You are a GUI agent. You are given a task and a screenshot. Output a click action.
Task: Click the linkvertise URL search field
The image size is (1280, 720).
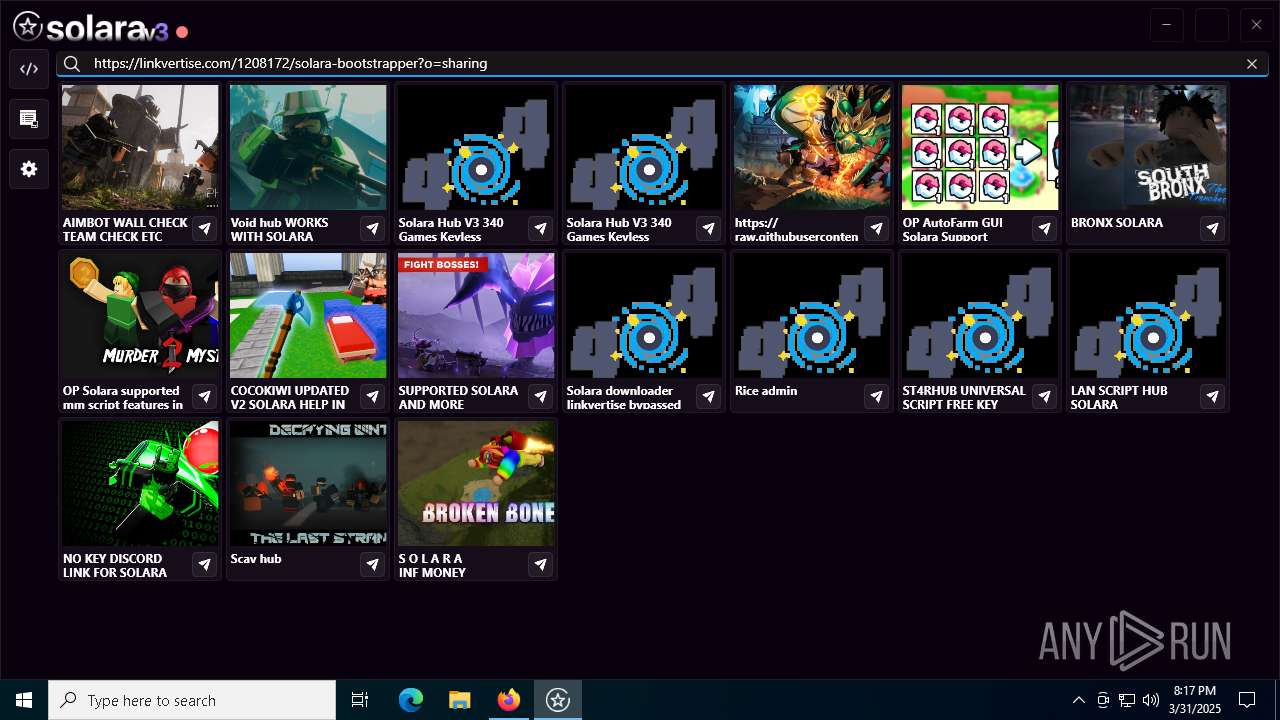point(662,64)
